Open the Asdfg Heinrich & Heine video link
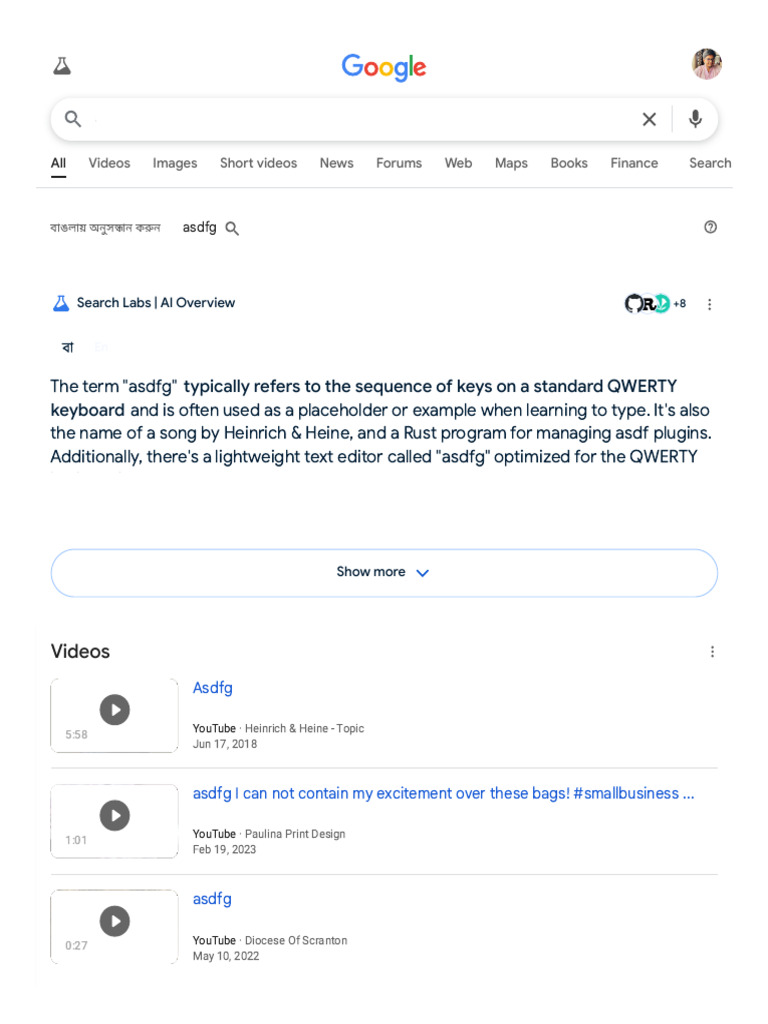This screenshot has height=1024, width=768. tap(213, 688)
